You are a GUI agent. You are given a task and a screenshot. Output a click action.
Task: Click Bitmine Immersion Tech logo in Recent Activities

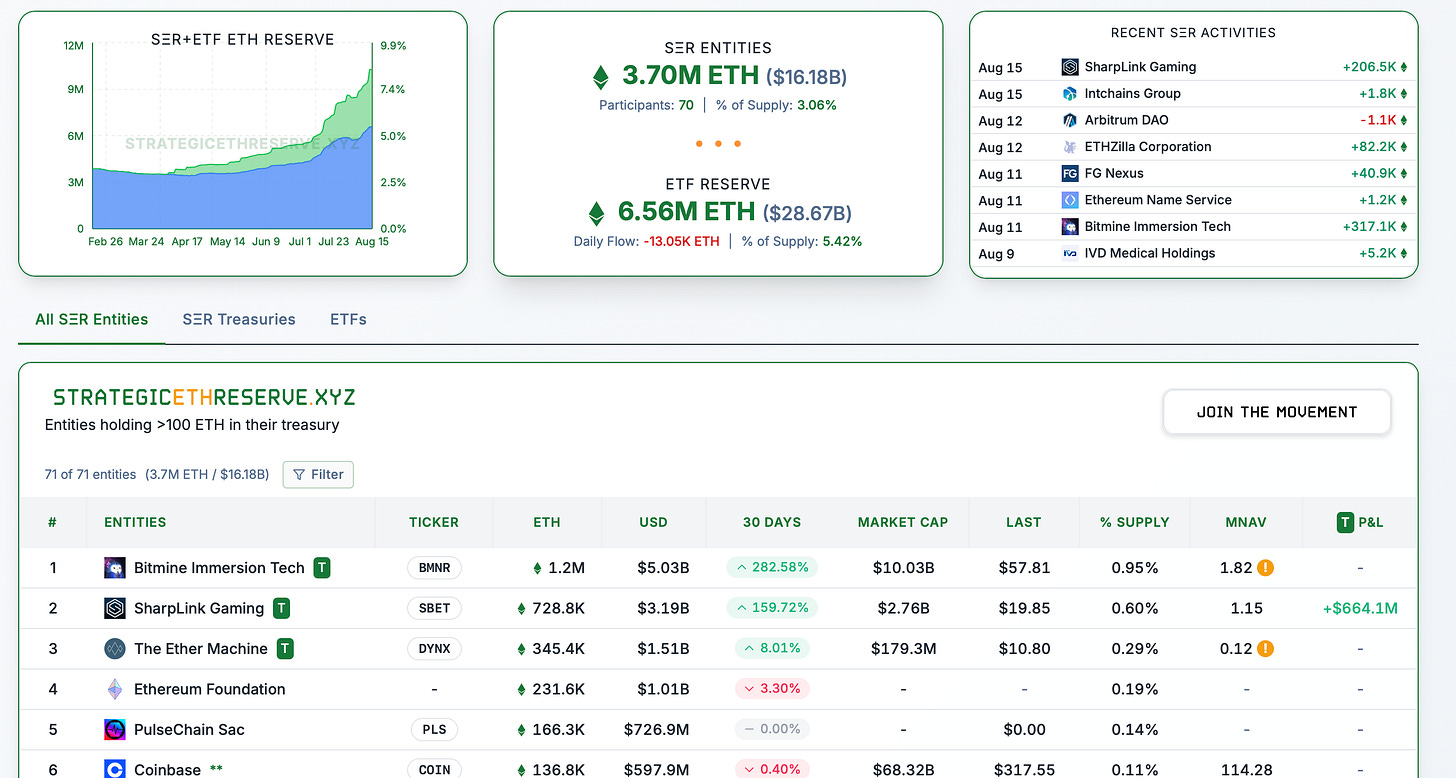point(1070,227)
